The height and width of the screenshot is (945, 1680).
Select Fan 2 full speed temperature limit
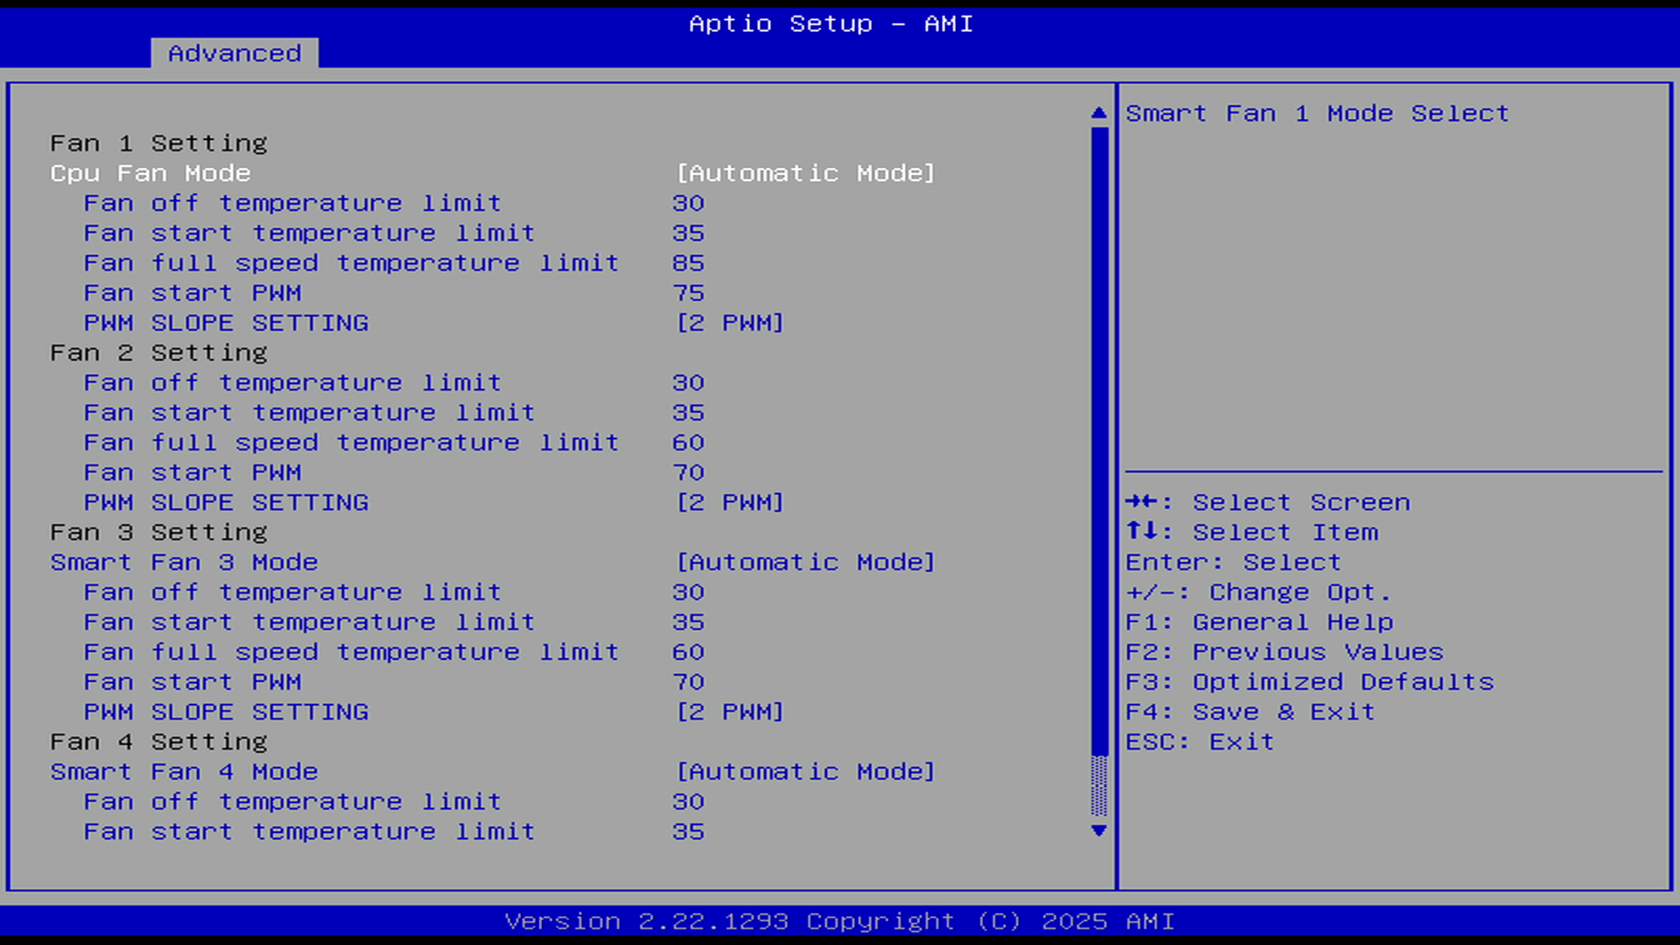point(351,443)
